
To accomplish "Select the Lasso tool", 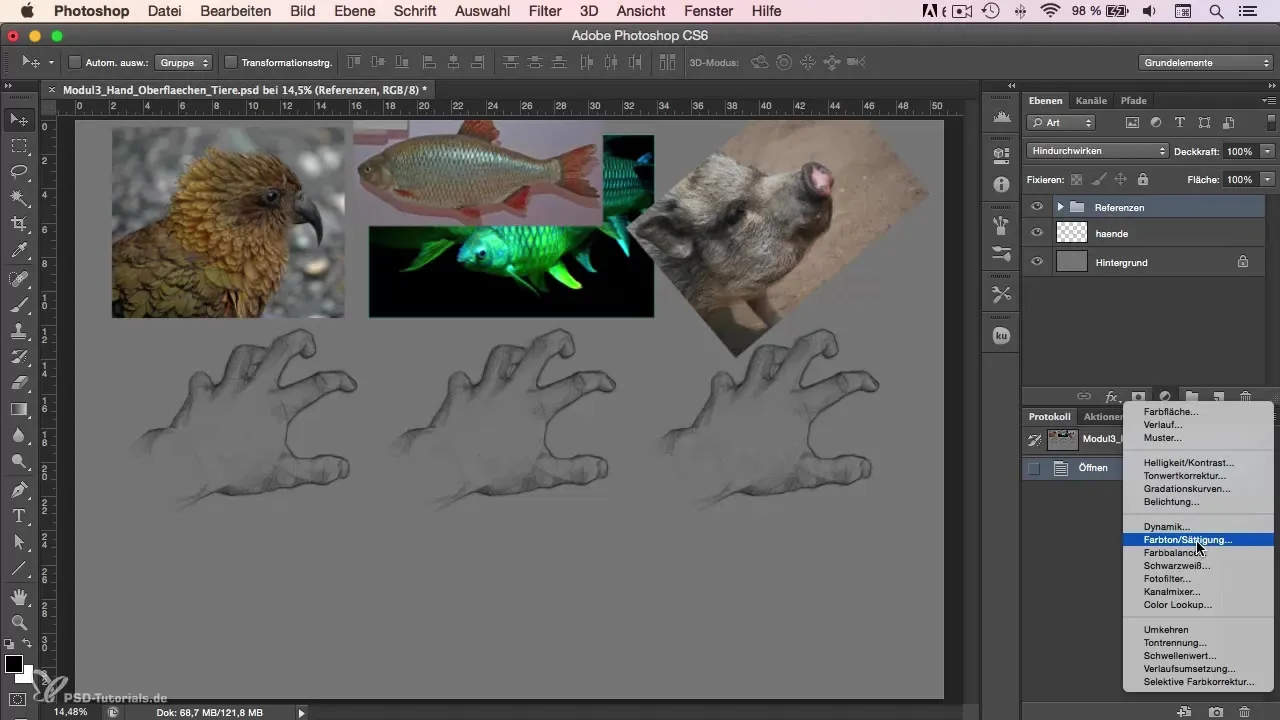I will 19,172.
